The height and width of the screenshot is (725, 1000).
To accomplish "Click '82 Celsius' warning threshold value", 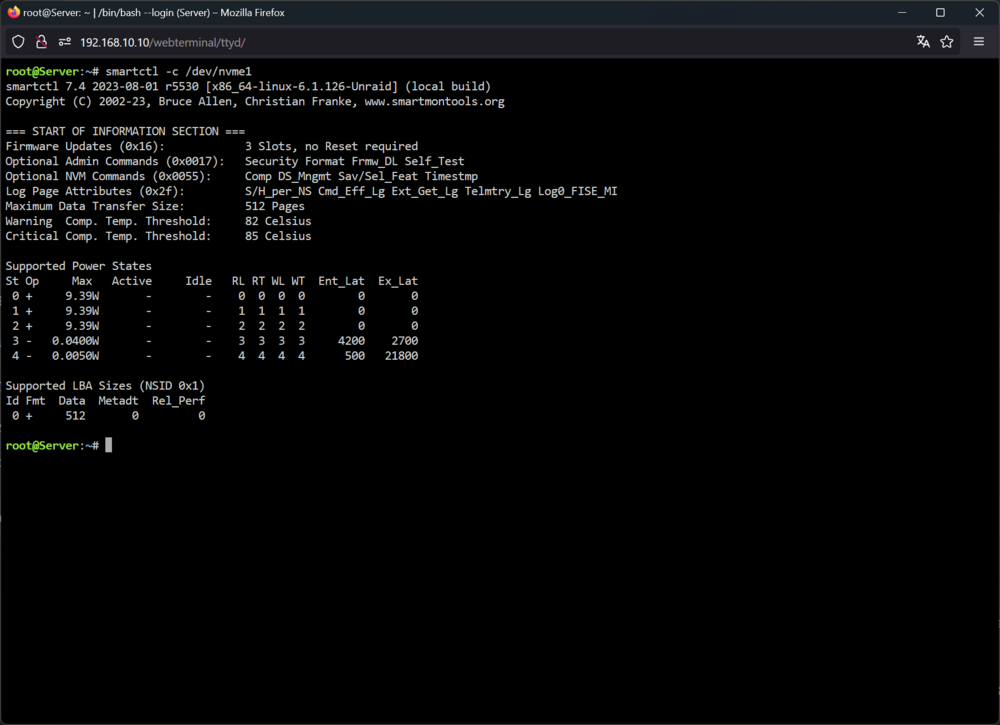I will tap(278, 221).
